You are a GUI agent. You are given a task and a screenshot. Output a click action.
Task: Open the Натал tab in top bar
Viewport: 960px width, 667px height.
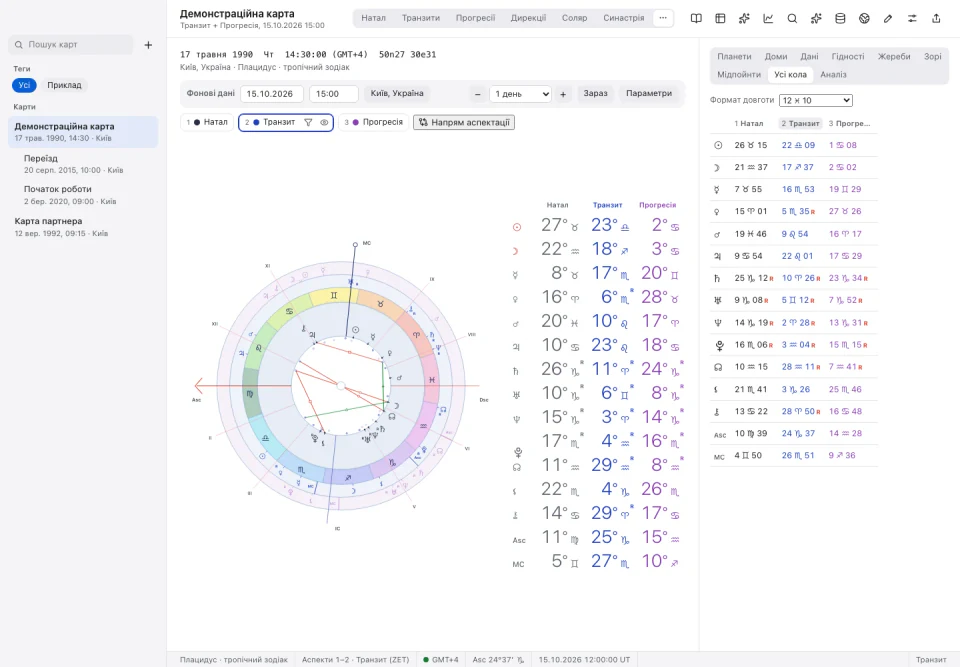click(373, 18)
